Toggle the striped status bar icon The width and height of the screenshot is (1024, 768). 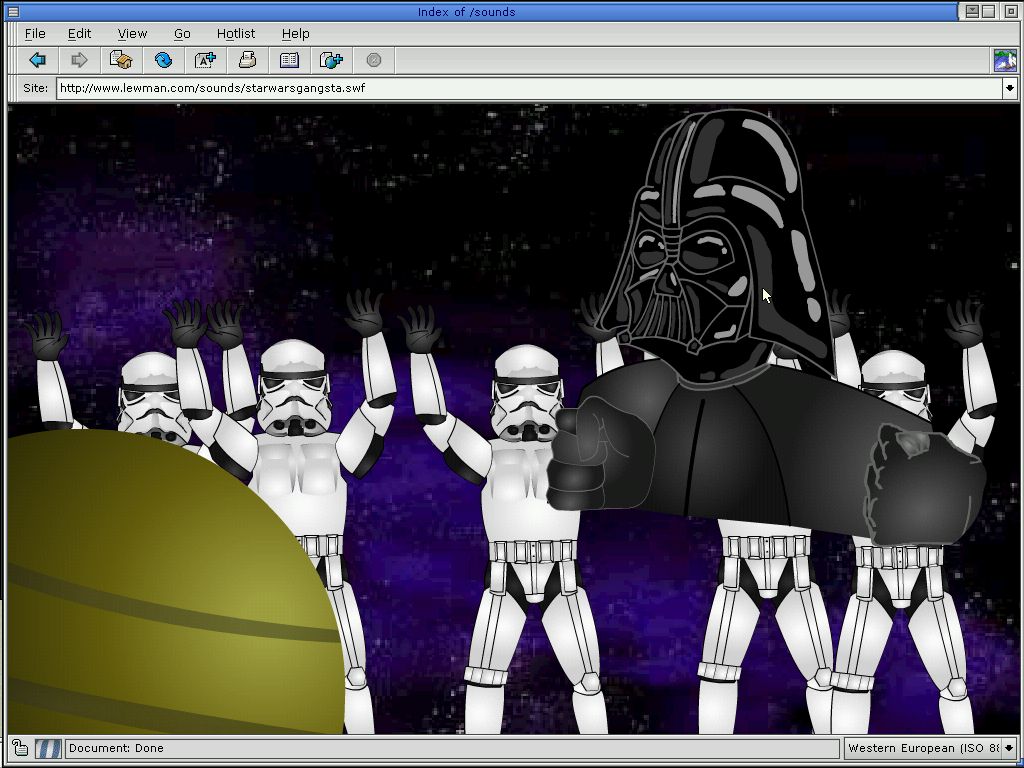(x=48, y=748)
